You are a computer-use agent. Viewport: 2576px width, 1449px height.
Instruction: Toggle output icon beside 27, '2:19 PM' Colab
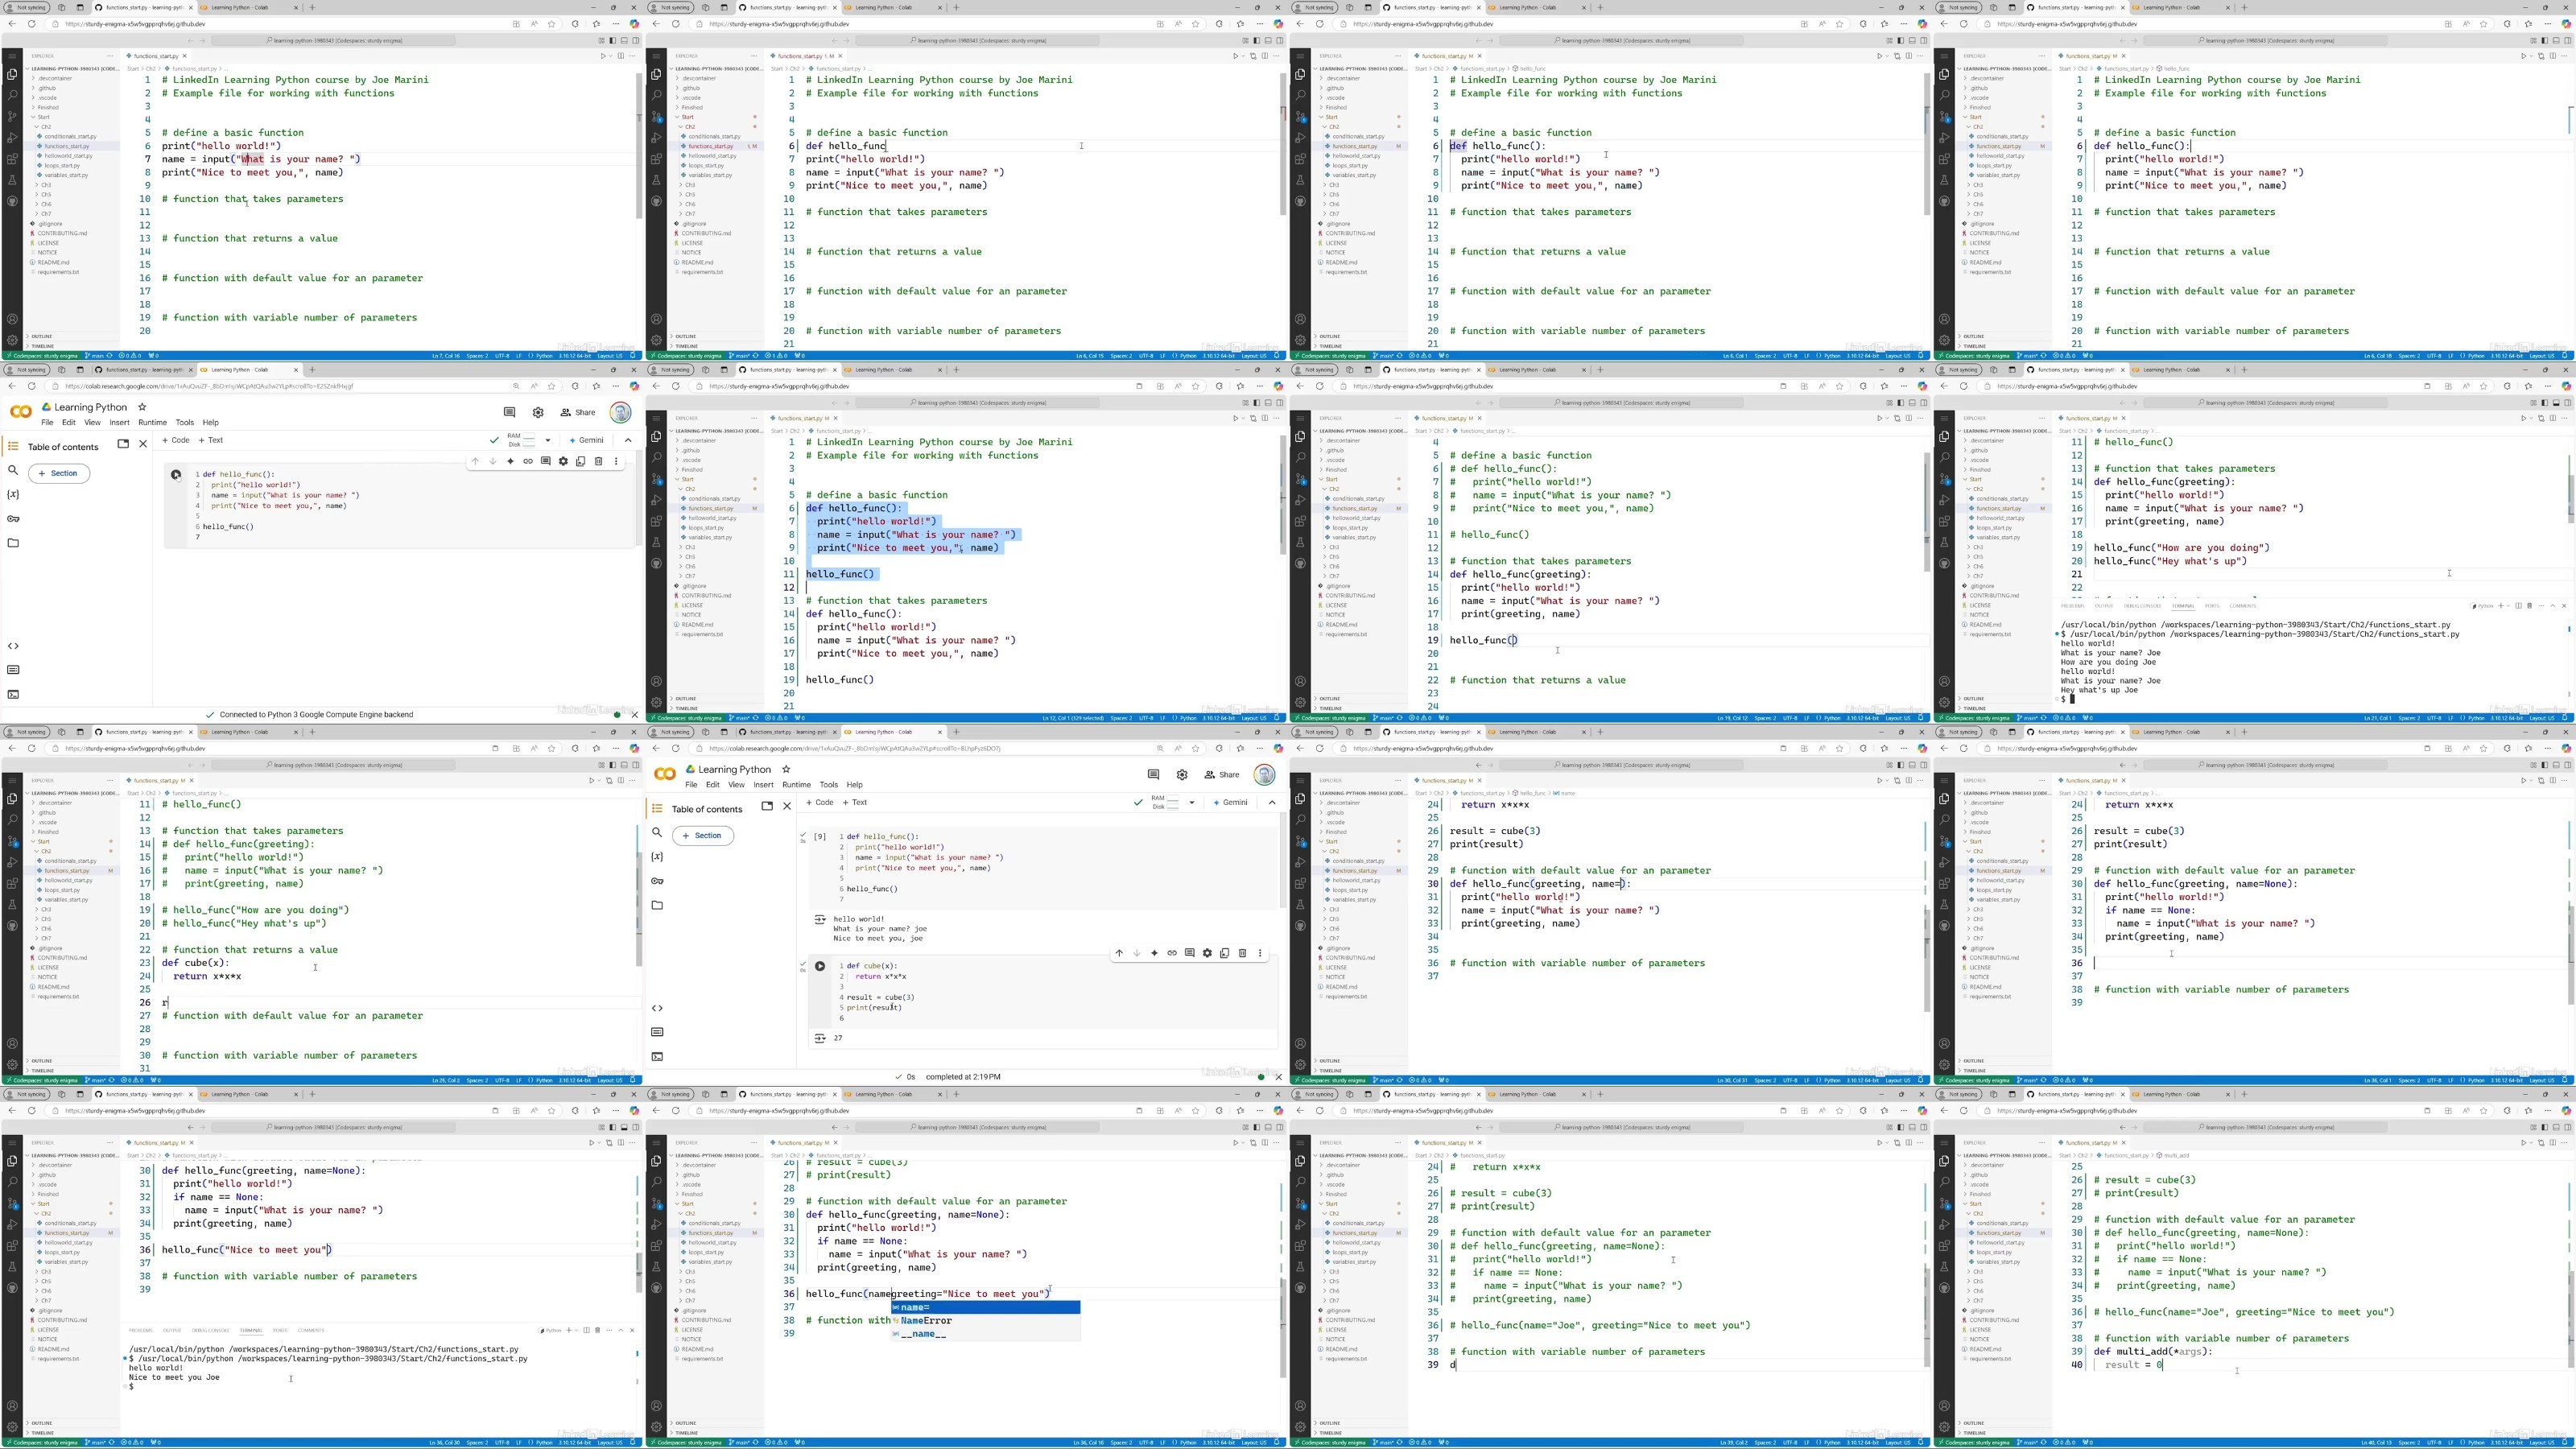pyautogui.click(x=820, y=1038)
